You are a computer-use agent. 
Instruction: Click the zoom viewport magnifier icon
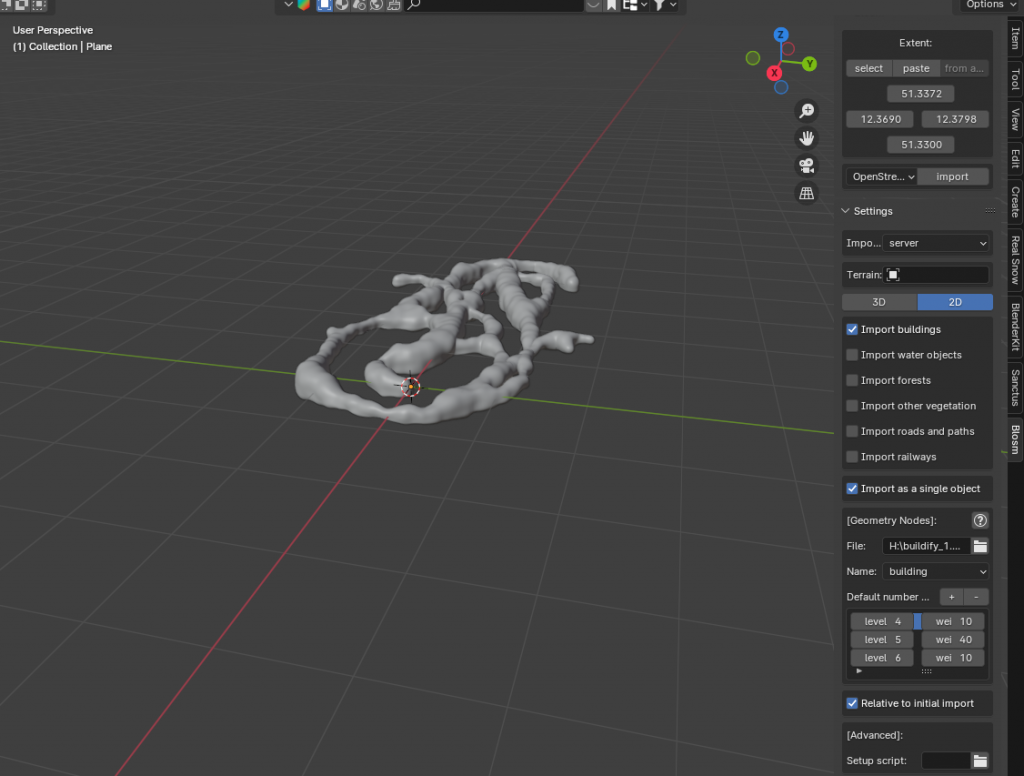(x=806, y=111)
